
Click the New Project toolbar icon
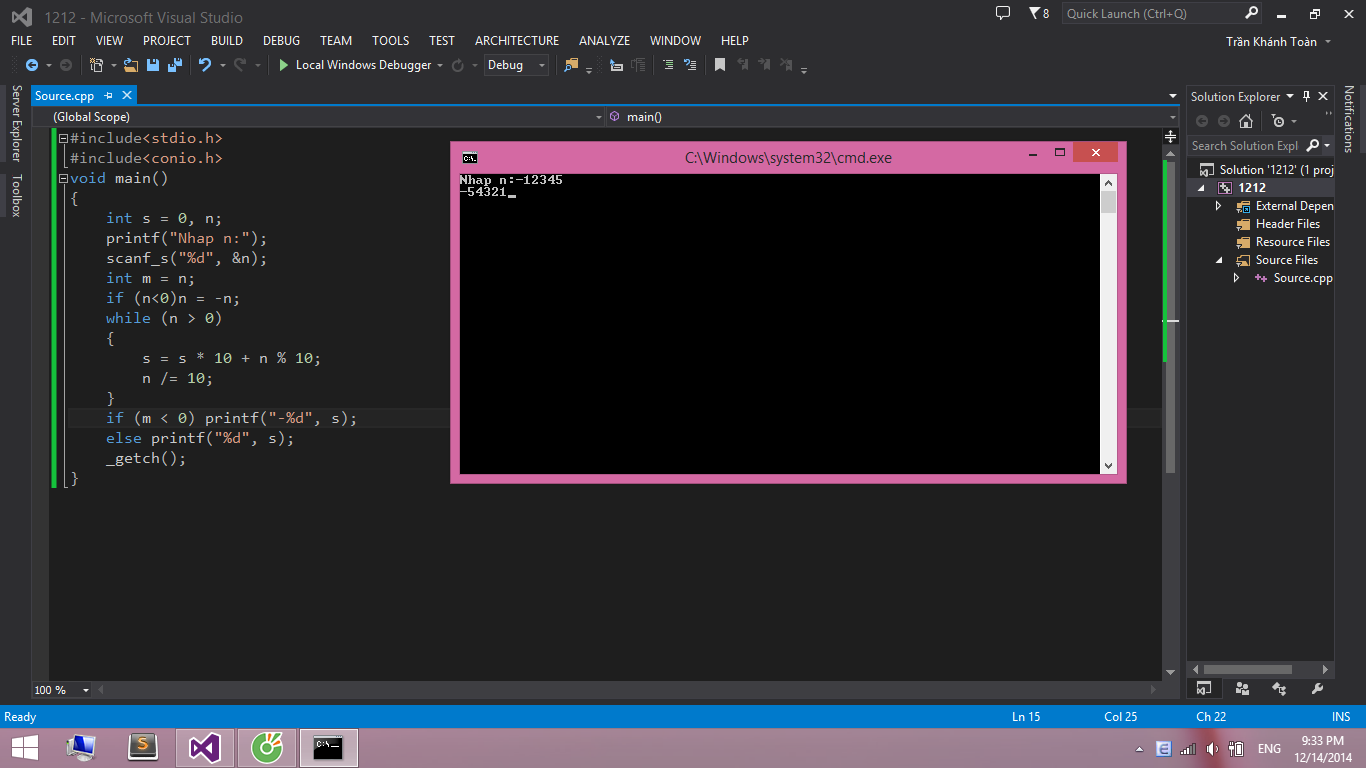click(x=96, y=65)
